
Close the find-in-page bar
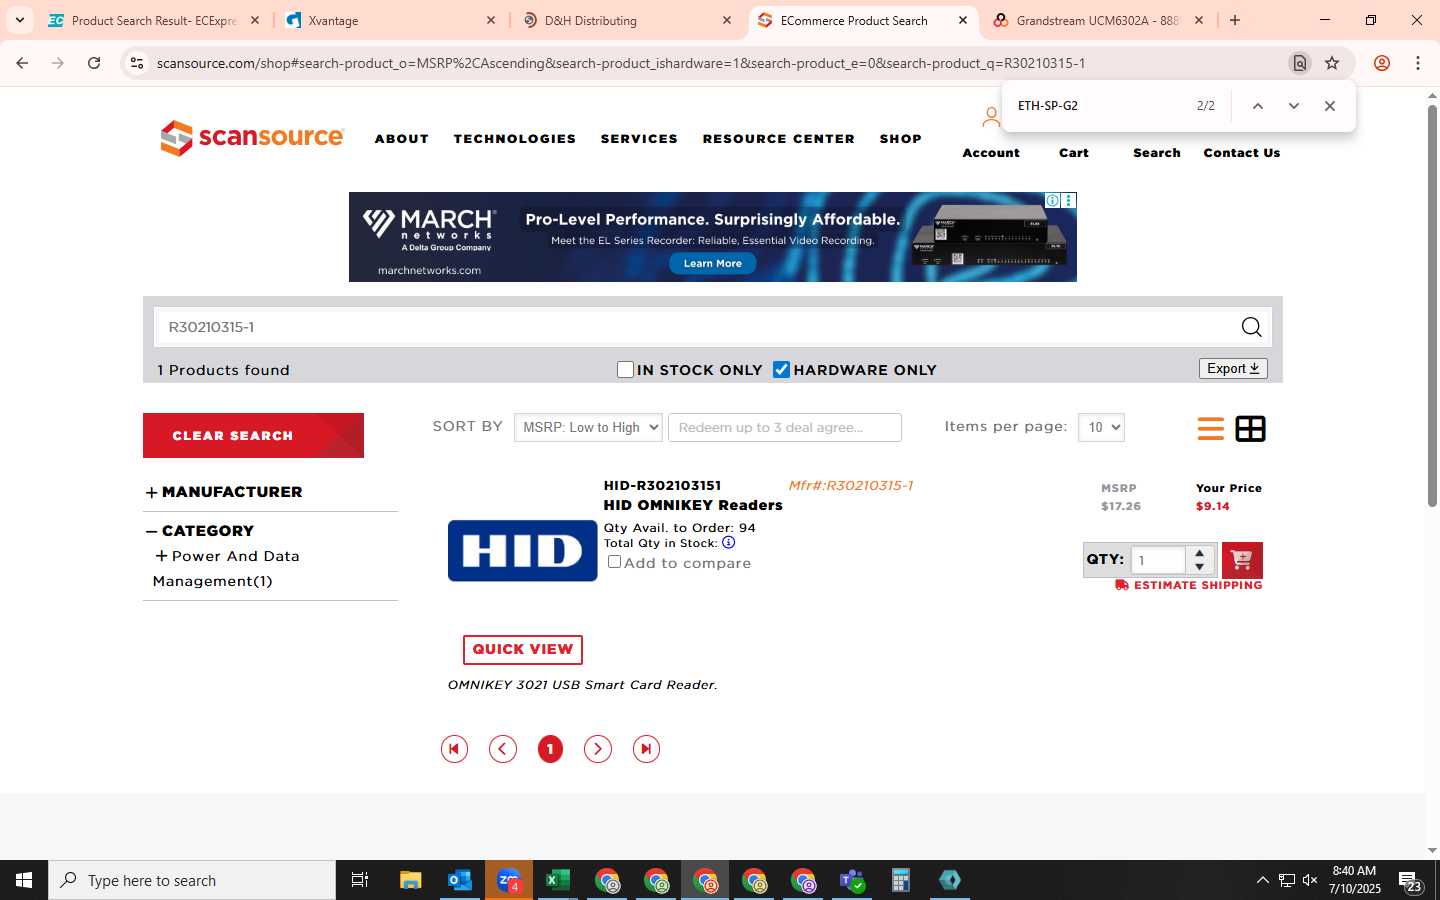(x=1329, y=106)
